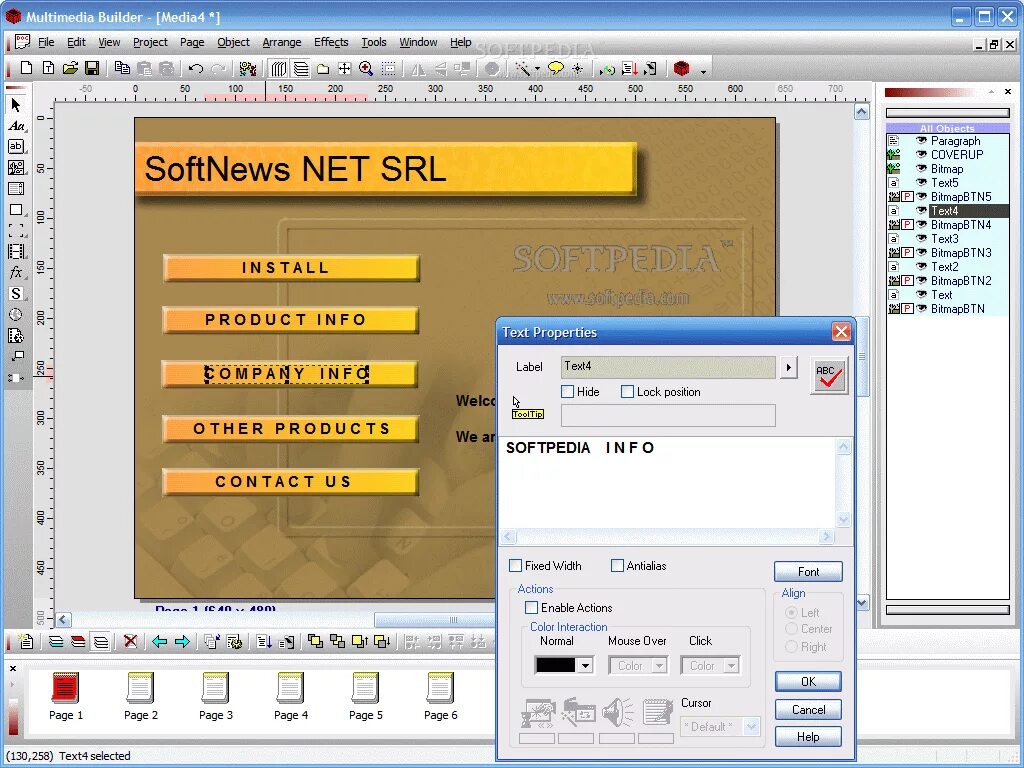Select the arrow pointer tool
This screenshot has height=768, width=1024.
tap(16, 105)
